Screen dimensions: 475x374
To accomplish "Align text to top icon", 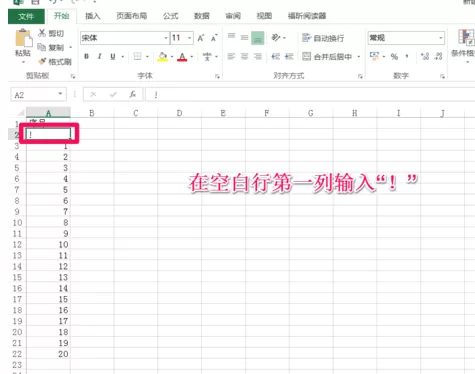I will [231, 37].
